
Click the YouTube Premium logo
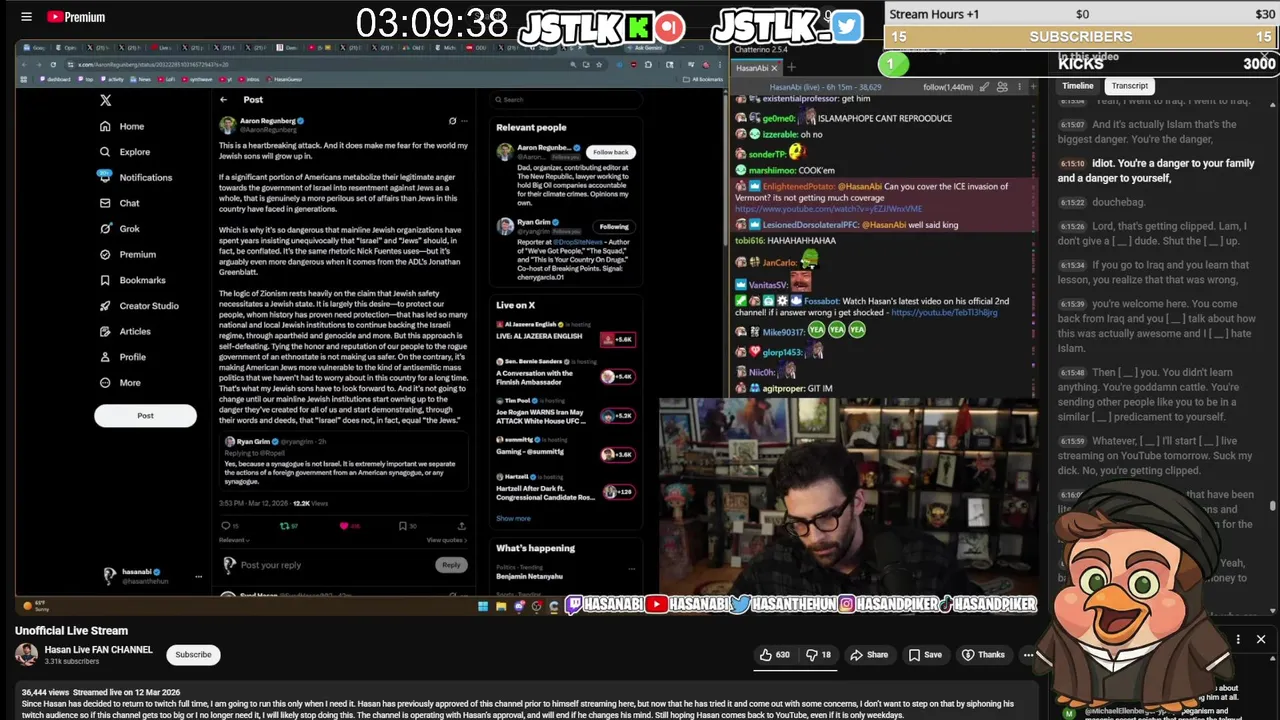point(76,17)
